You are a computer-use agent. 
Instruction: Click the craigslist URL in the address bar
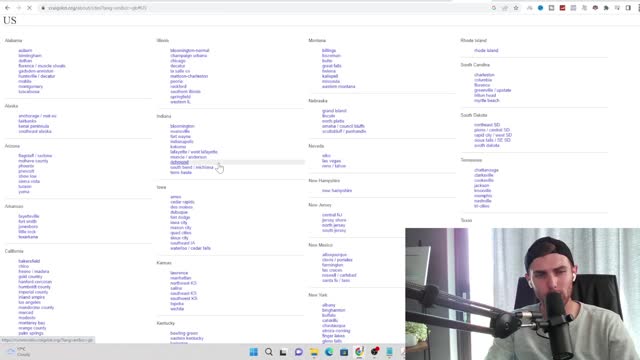(x=97, y=8)
